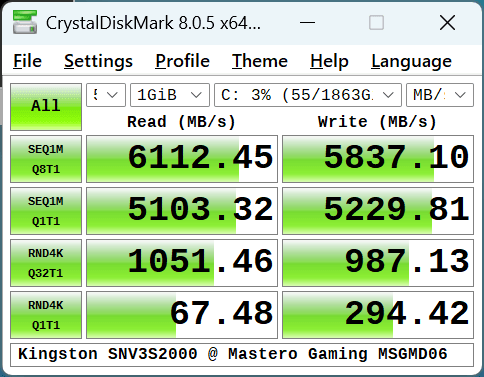Start the RND4K Q1T1 test
Viewport: 484px width, 377px height.
coord(46,315)
